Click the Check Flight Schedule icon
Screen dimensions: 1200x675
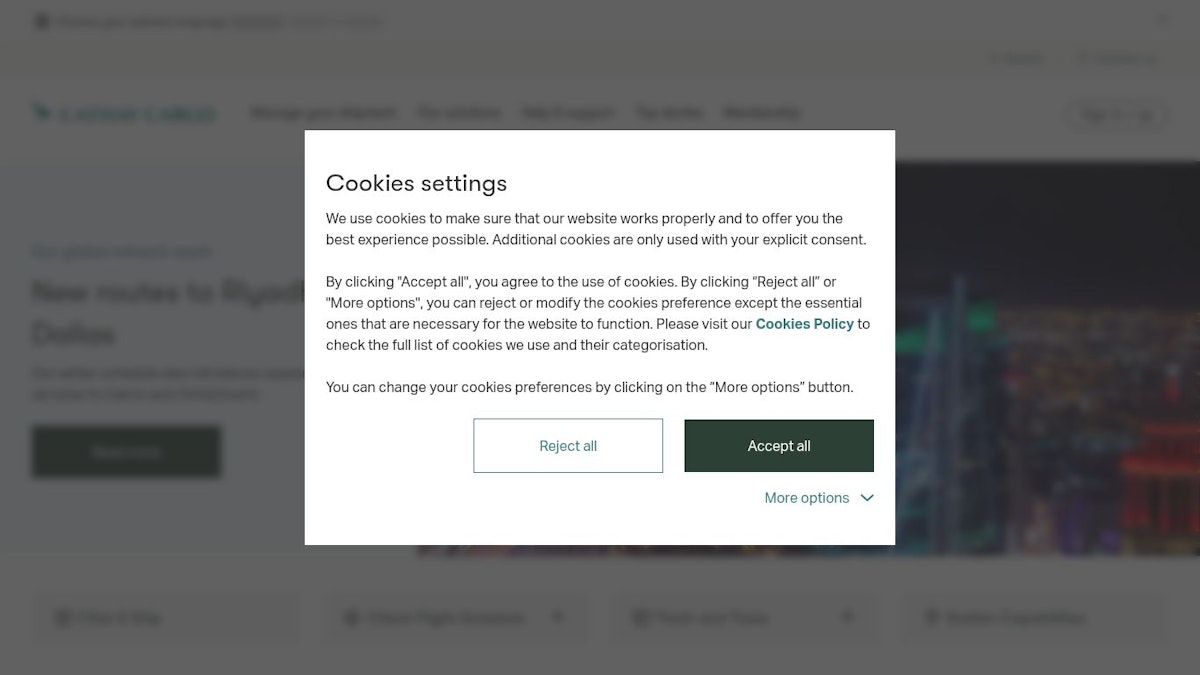(351, 618)
